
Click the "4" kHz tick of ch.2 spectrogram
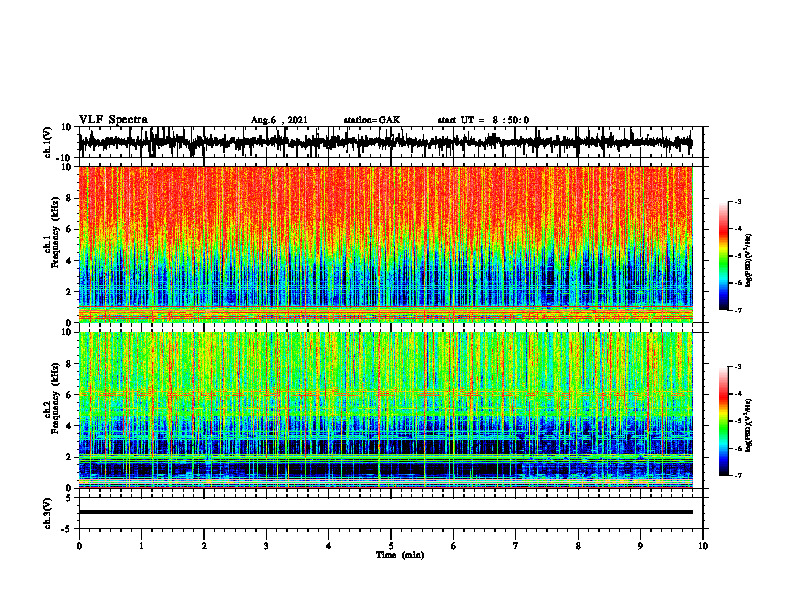(70, 426)
